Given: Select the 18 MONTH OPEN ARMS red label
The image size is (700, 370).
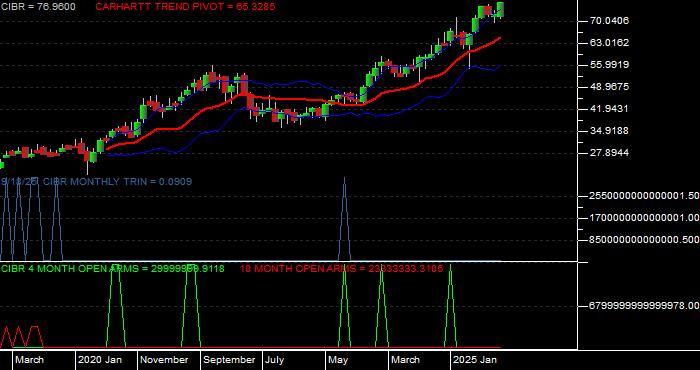Looking at the screenshot, I should pyautogui.click(x=342, y=269).
